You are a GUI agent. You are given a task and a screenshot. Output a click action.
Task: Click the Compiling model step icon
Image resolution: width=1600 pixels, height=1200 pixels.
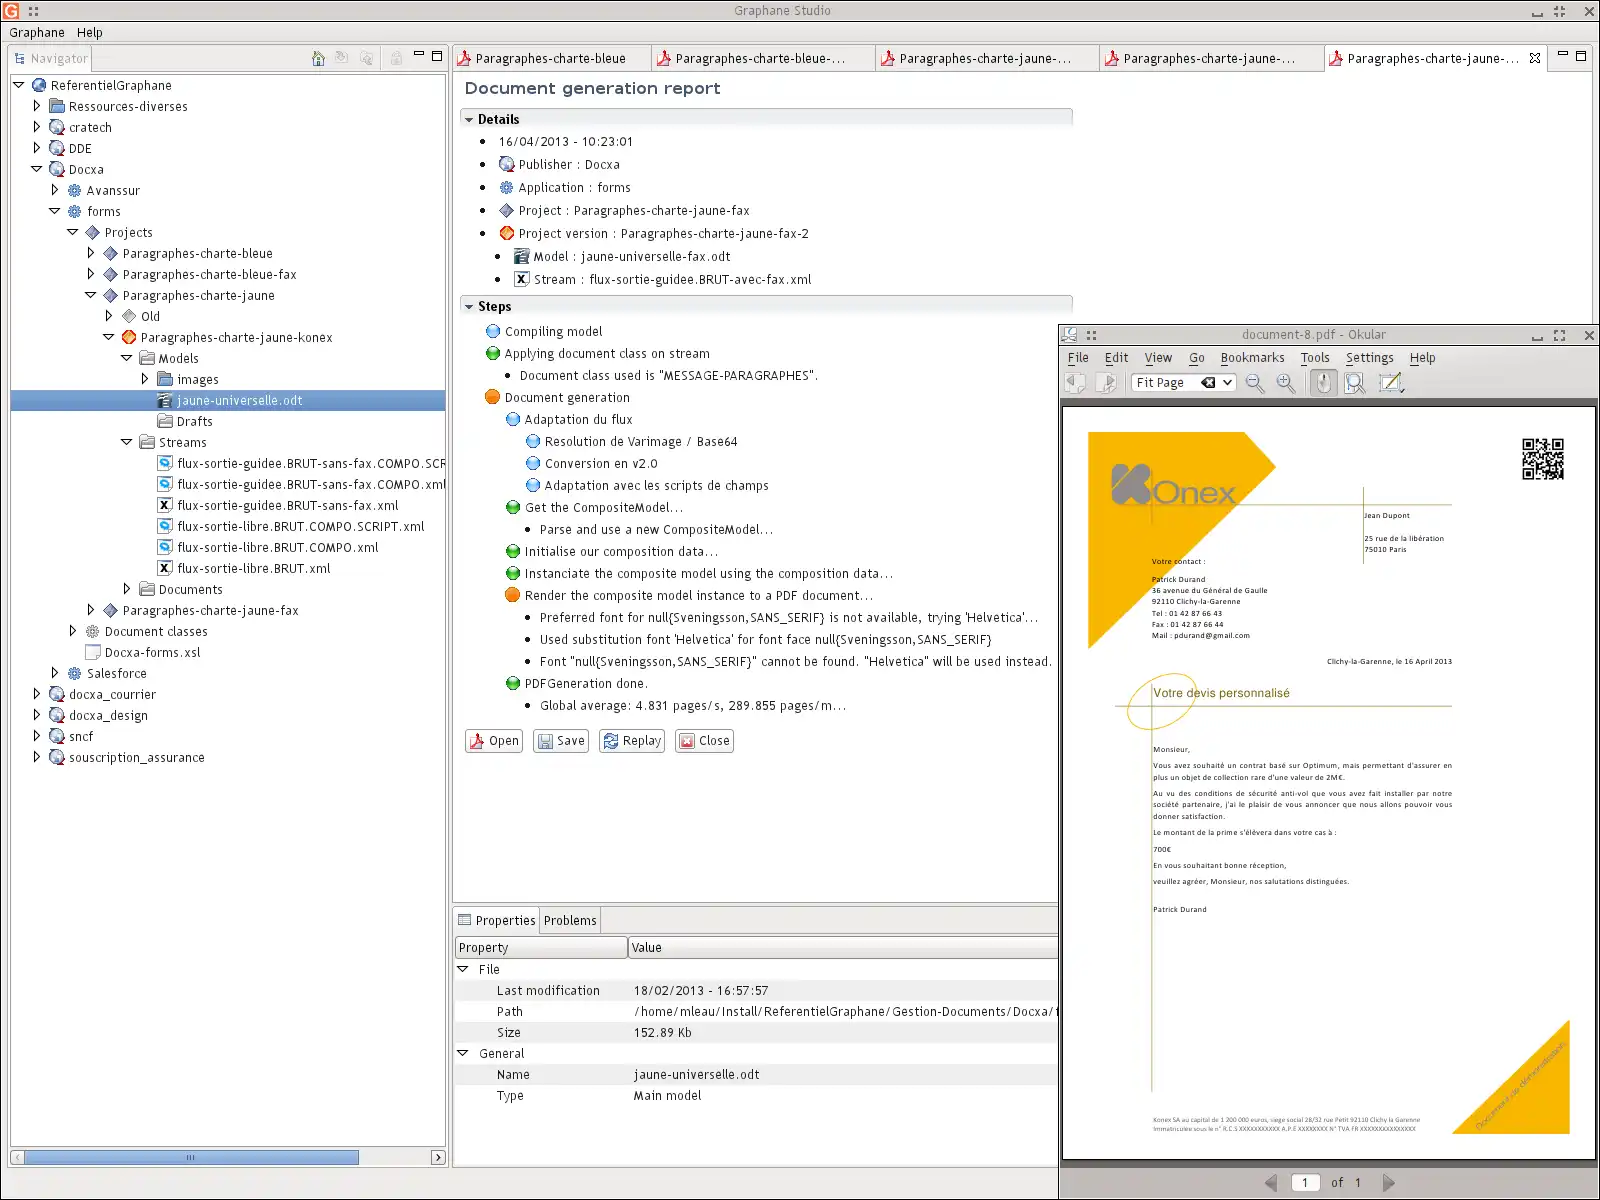(x=492, y=331)
